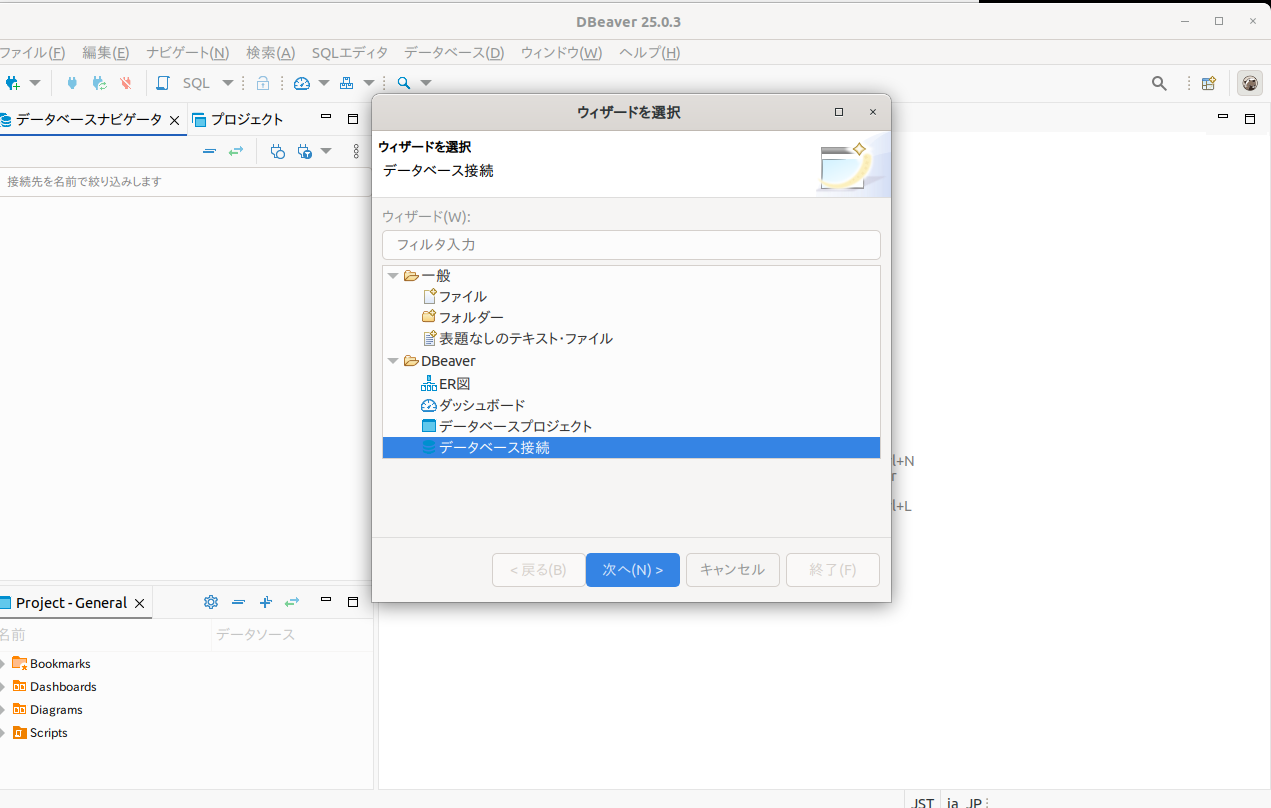Click the transaction lock icon in toolbar
Screen dimensions: 1271x808
(x=263, y=83)
